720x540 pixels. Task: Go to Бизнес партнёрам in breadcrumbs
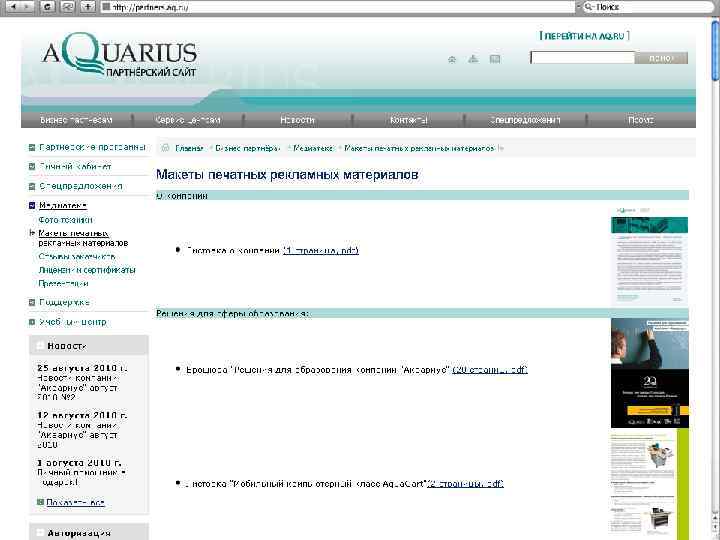coord(248,148)
